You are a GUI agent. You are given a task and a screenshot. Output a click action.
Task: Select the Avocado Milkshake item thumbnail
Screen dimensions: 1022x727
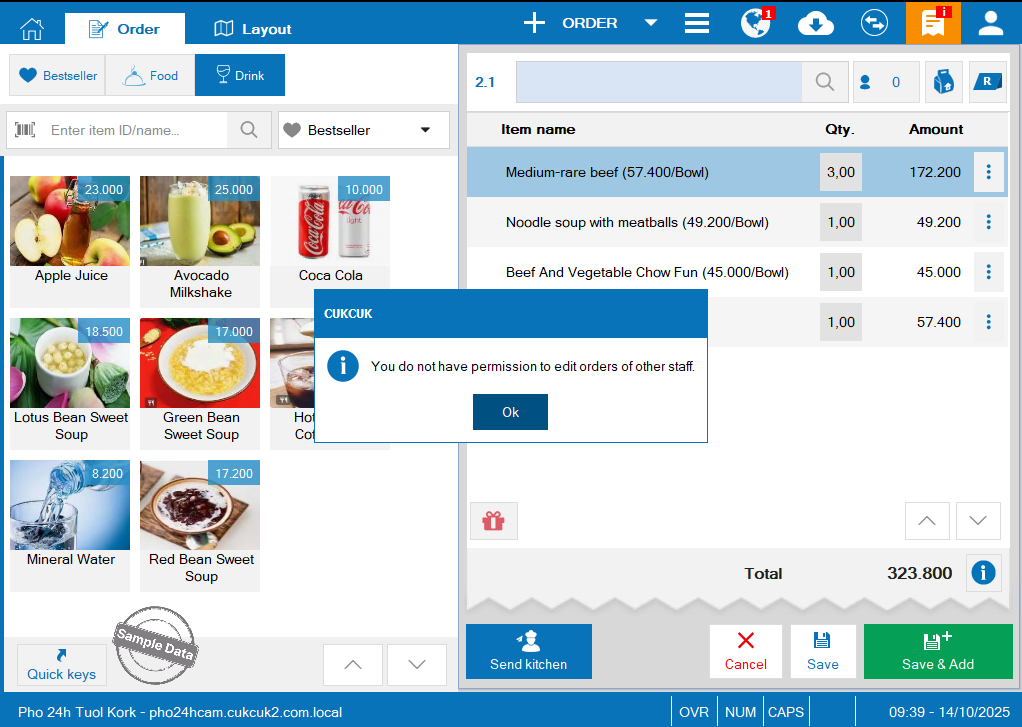[x=200, y=221]
